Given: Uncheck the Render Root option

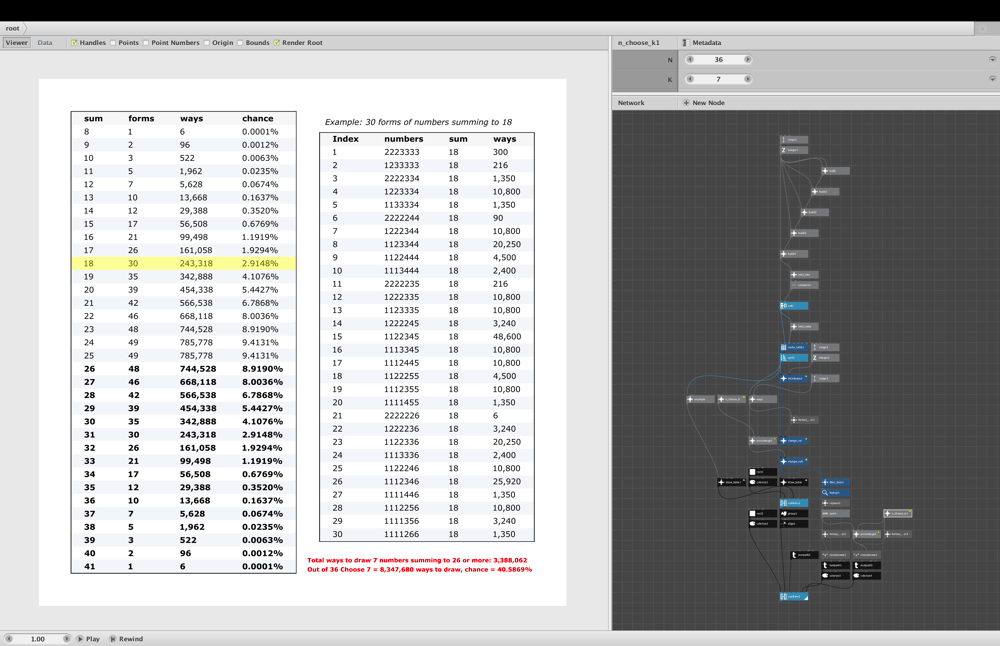Looking at the screenshot, I should (x=277, y=43).
